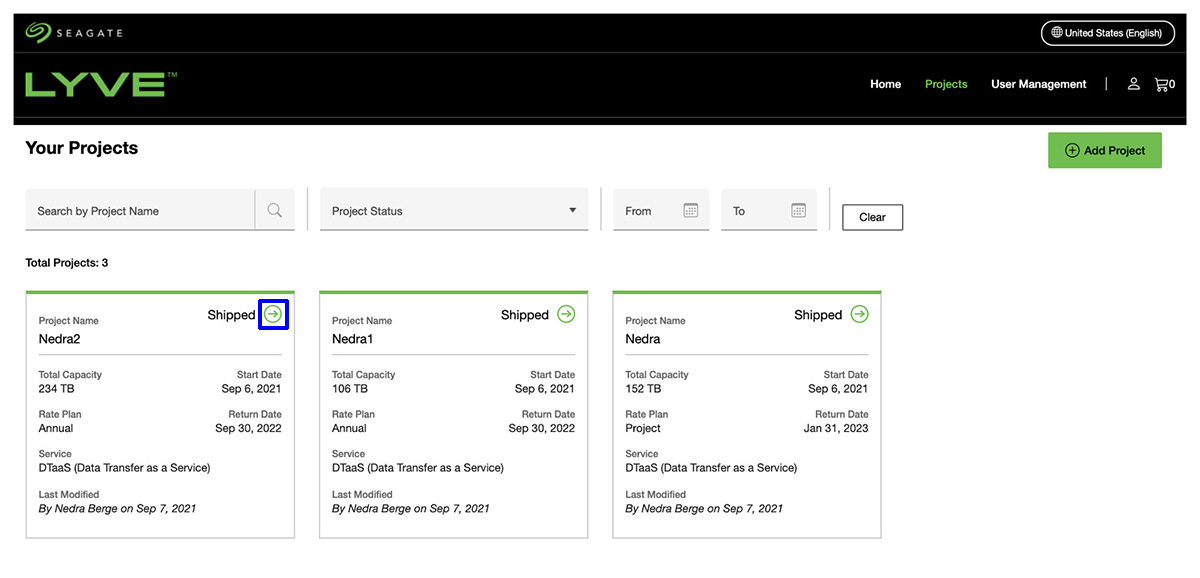Open User Management menu

(1038, 84)
